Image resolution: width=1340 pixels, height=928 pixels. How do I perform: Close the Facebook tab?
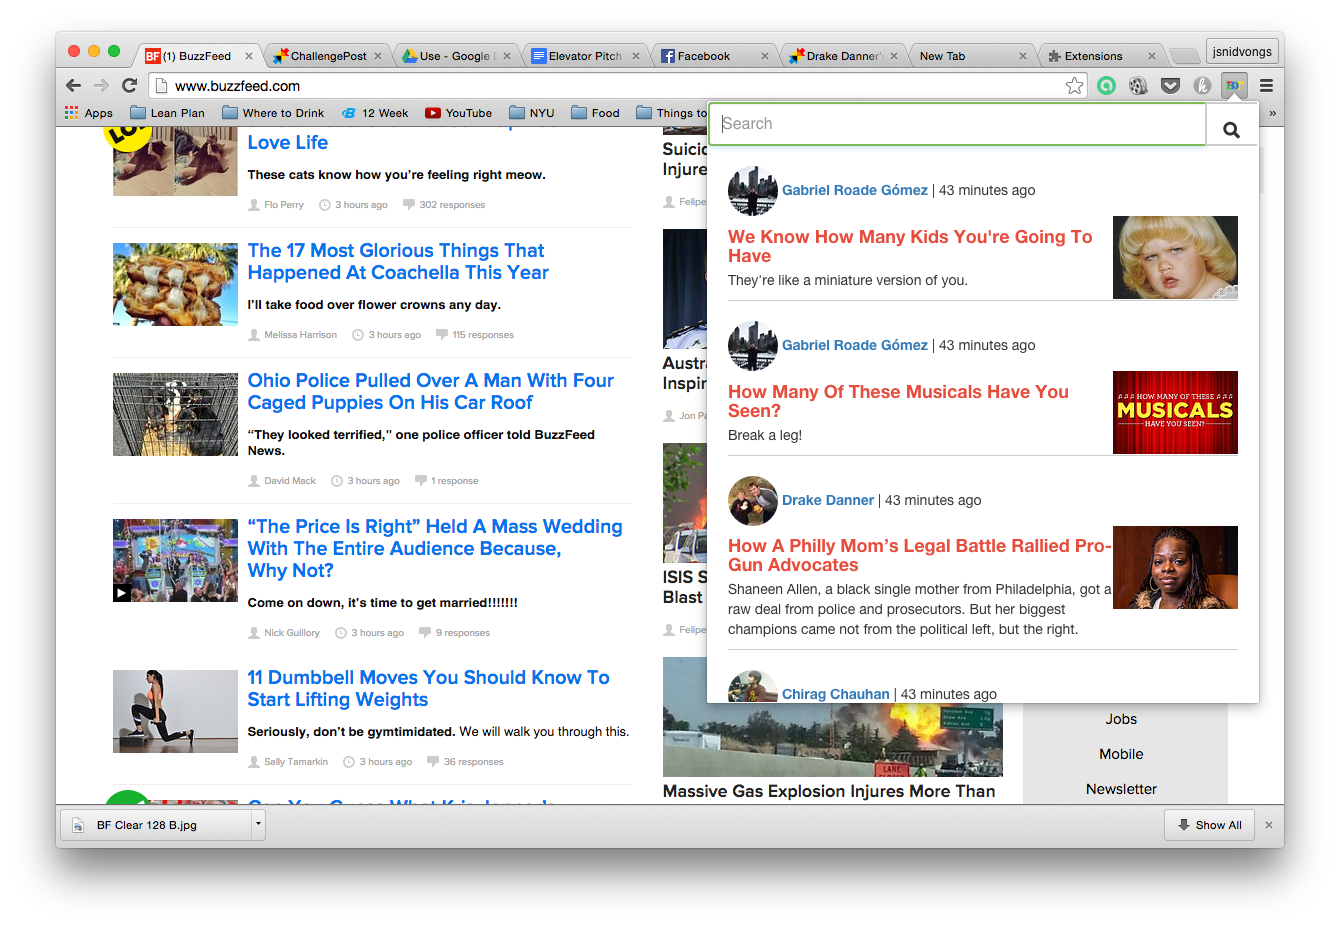[765, 56]
